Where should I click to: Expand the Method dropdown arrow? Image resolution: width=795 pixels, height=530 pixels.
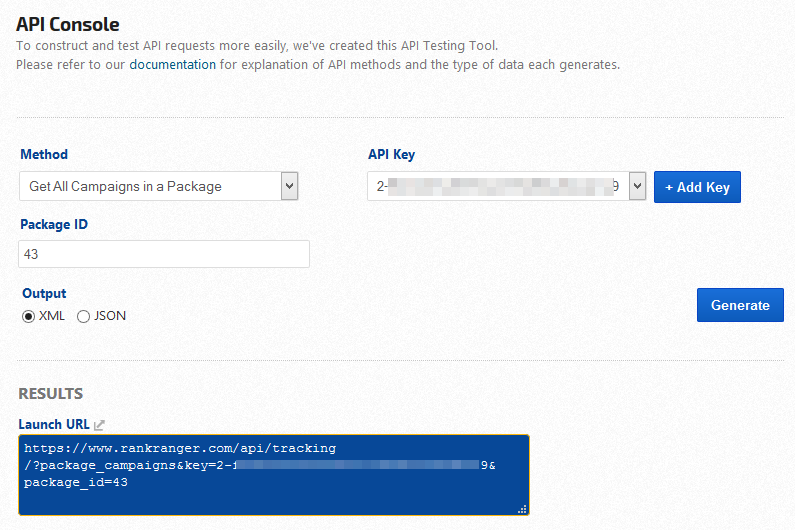pyautogui.click(x=289, y=186)
